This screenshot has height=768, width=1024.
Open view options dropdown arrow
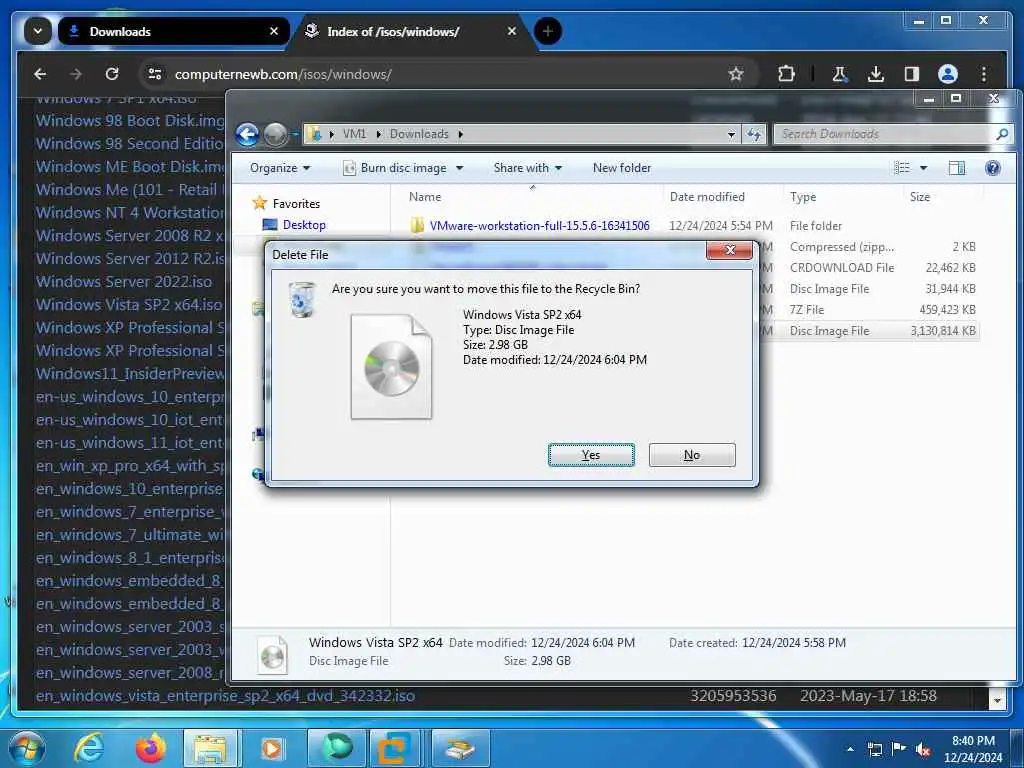coord(923,168)
